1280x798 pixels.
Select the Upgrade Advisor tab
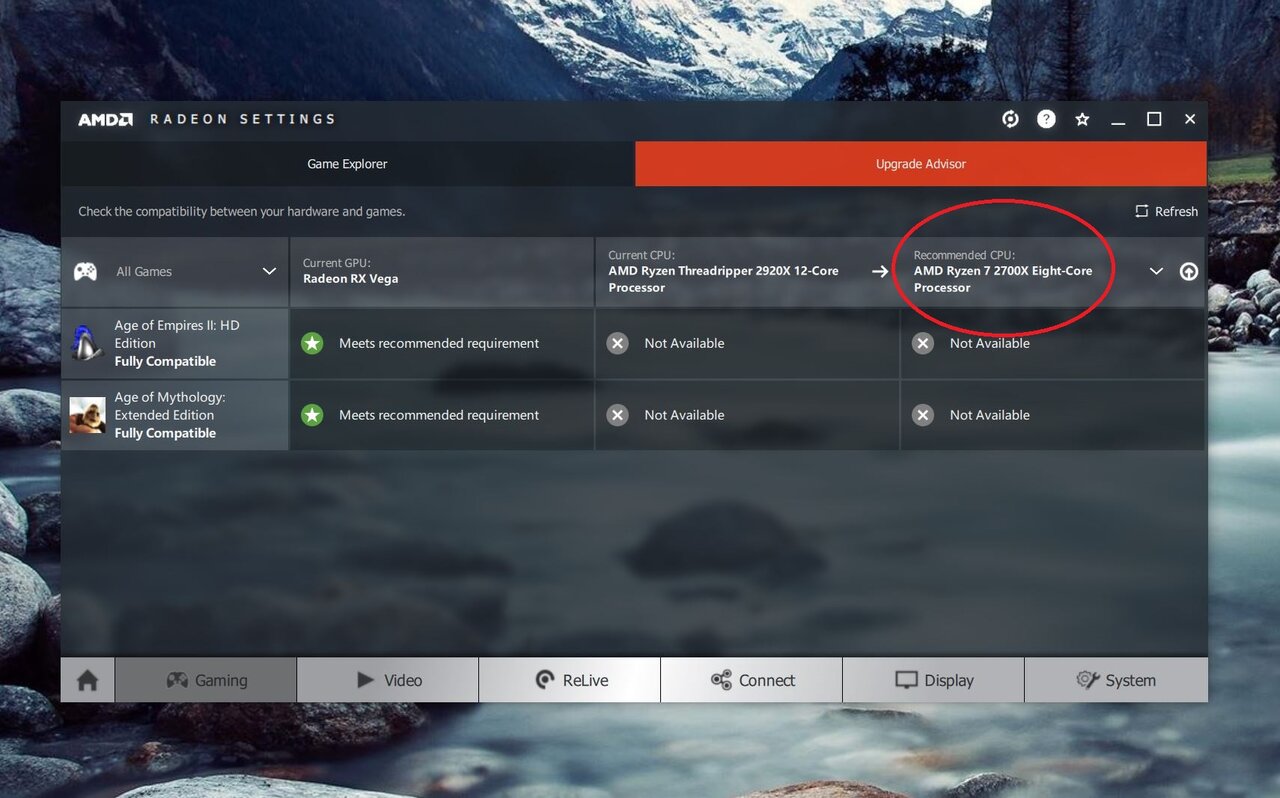[921, 163]
